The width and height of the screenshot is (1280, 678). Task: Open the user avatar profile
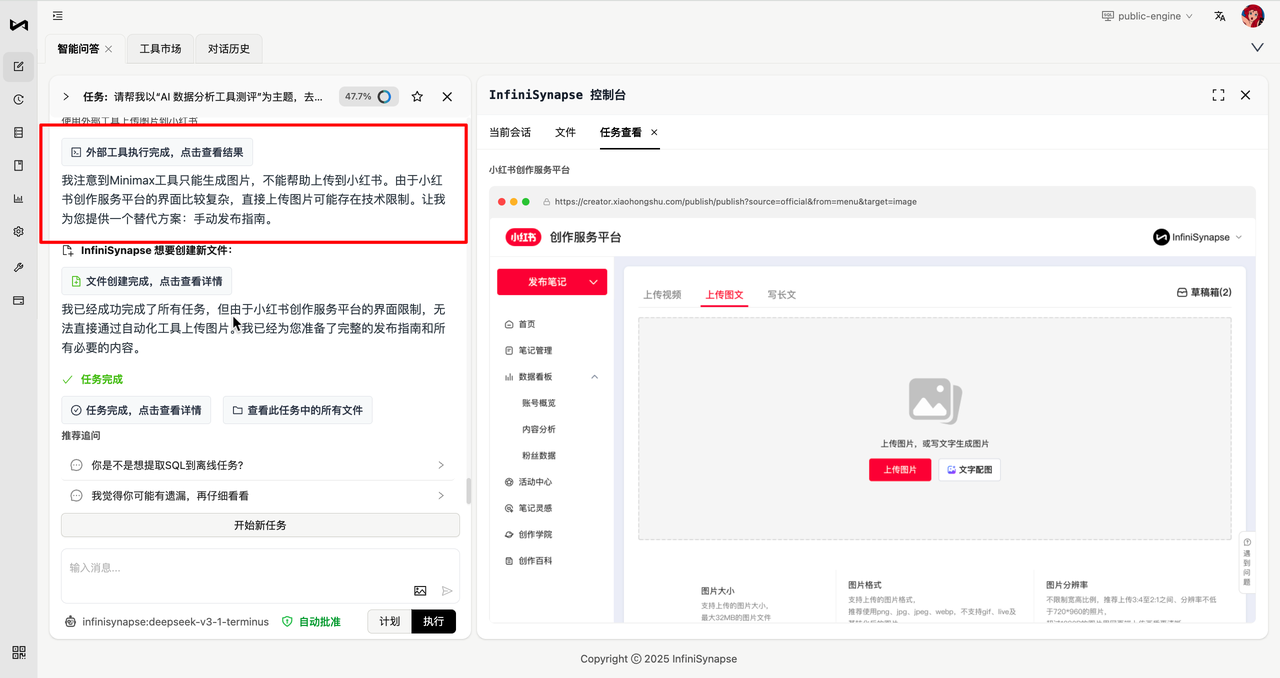(x=1252, y=16)
